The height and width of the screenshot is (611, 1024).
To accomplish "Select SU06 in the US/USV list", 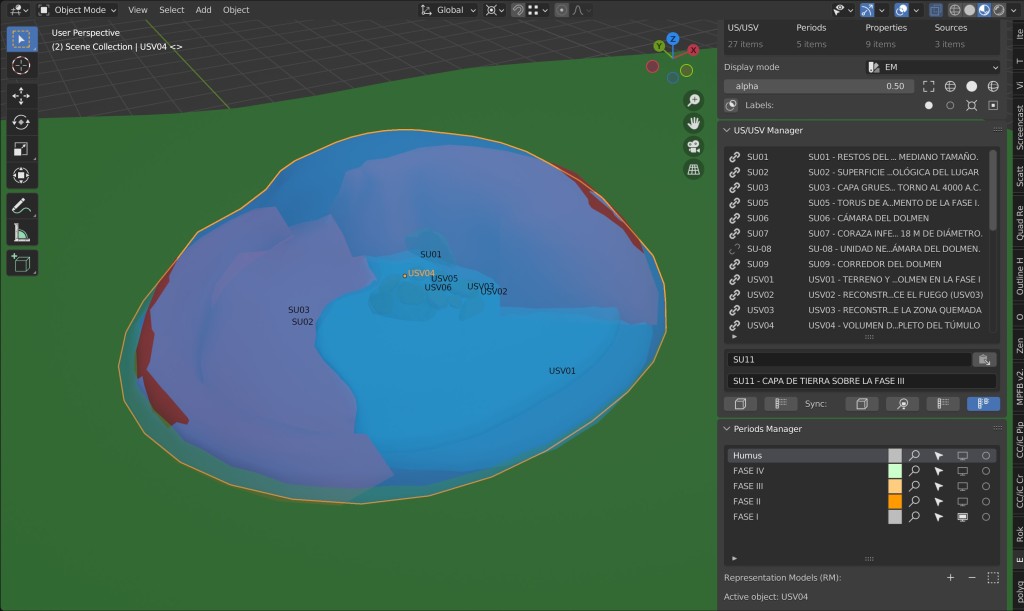I will click(x=757, y=218).
